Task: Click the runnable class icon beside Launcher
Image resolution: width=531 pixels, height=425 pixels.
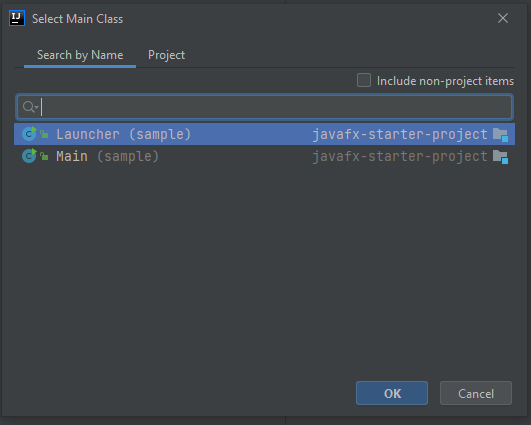Action: [29, 134]
